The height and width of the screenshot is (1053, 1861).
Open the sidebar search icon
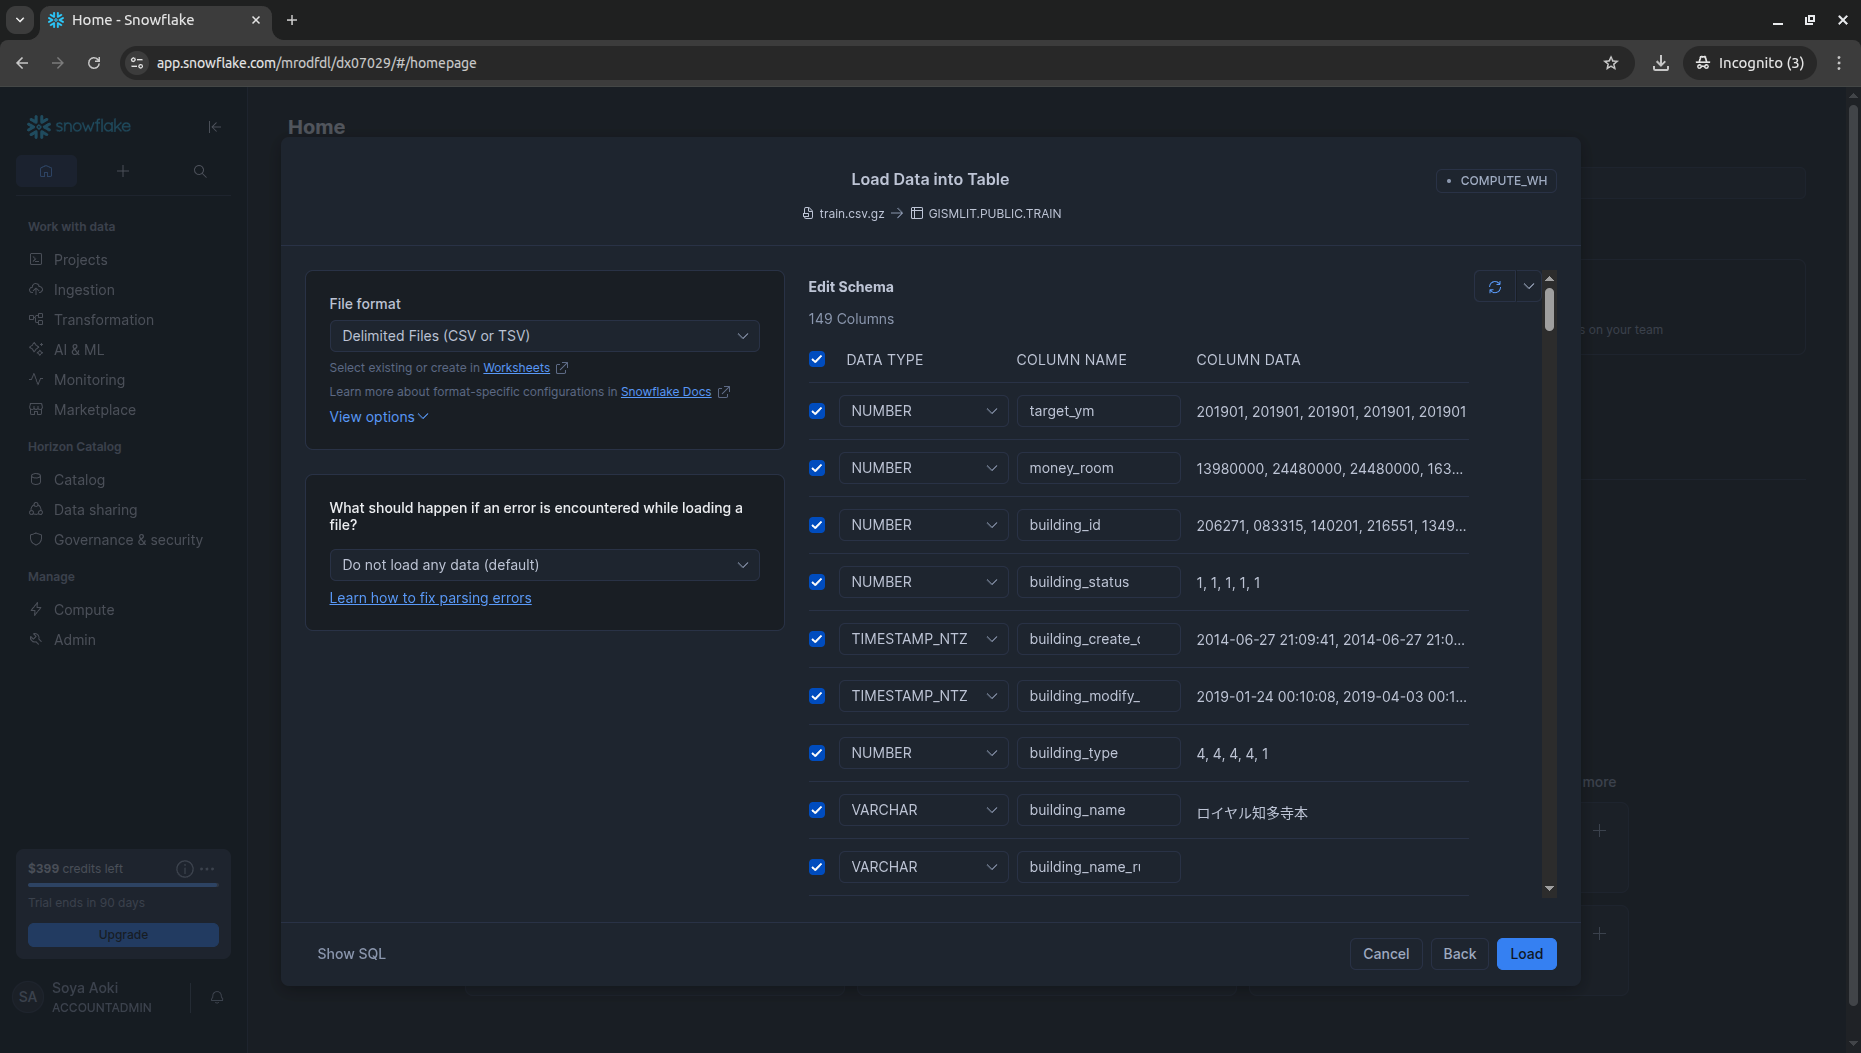tap(200, 171)
